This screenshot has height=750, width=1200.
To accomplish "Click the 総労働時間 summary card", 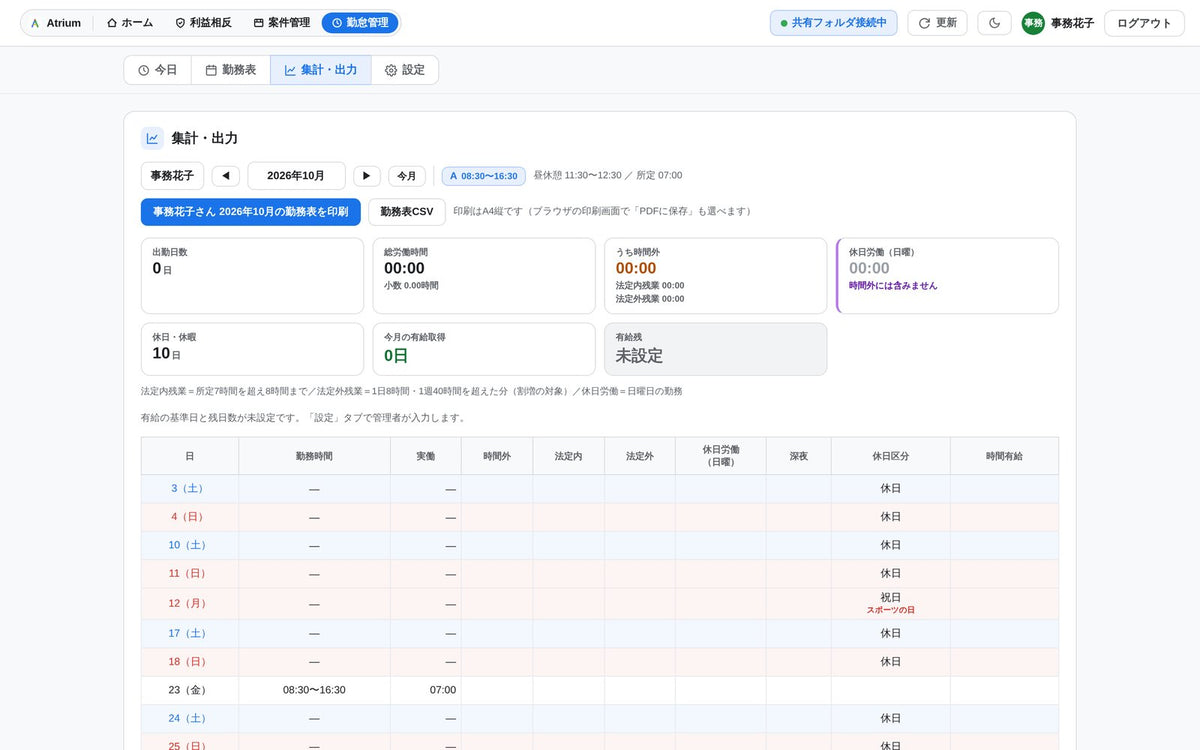I will pos(484,276).
